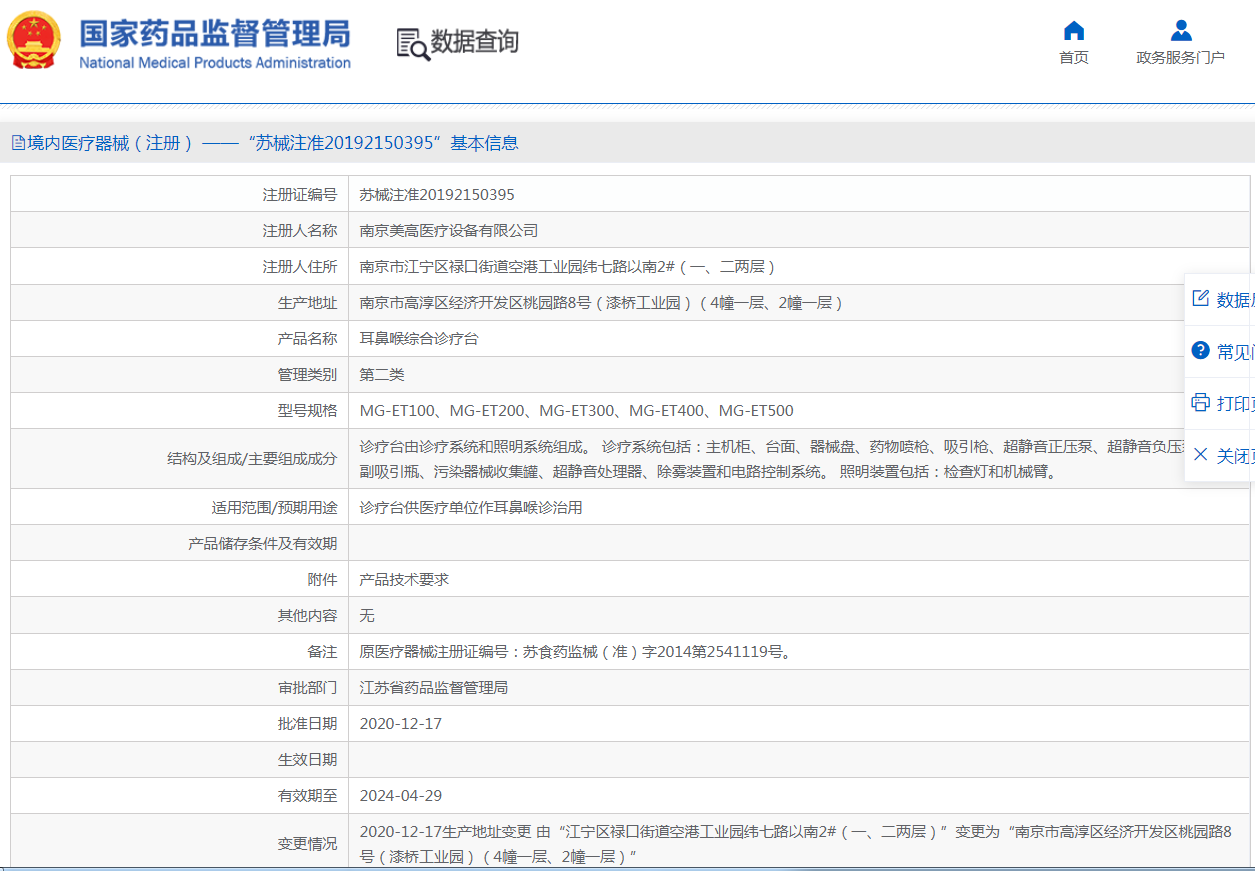Click the national emblem logo

(33, 40)
